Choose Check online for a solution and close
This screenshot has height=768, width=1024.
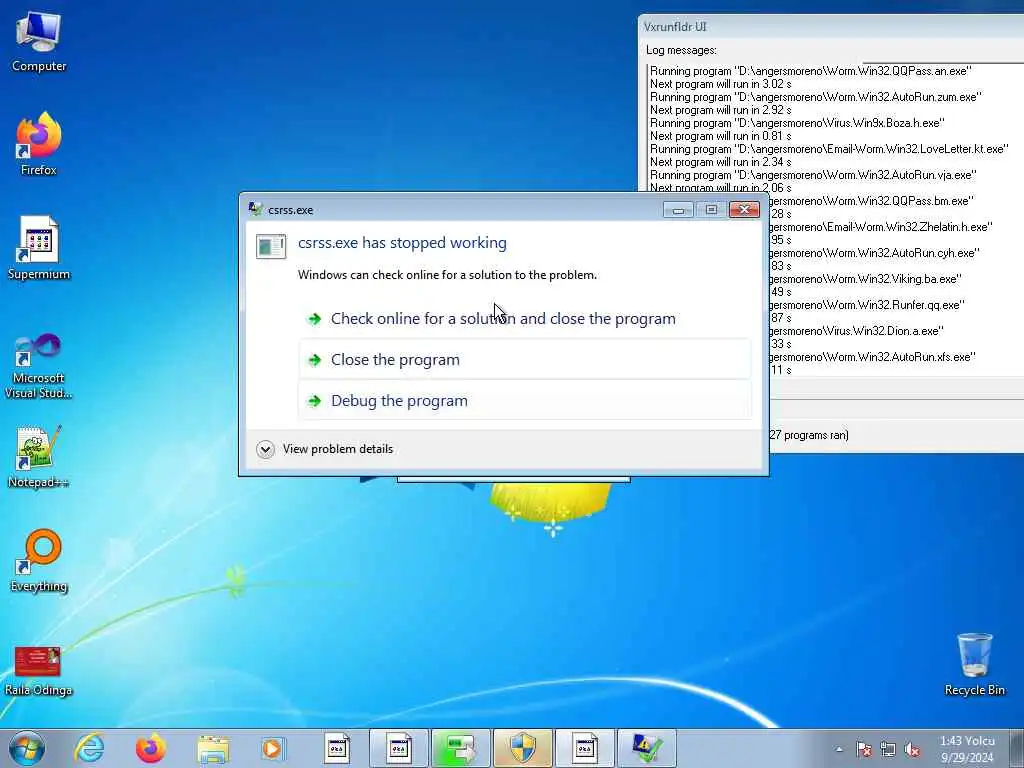pos(525,319)
